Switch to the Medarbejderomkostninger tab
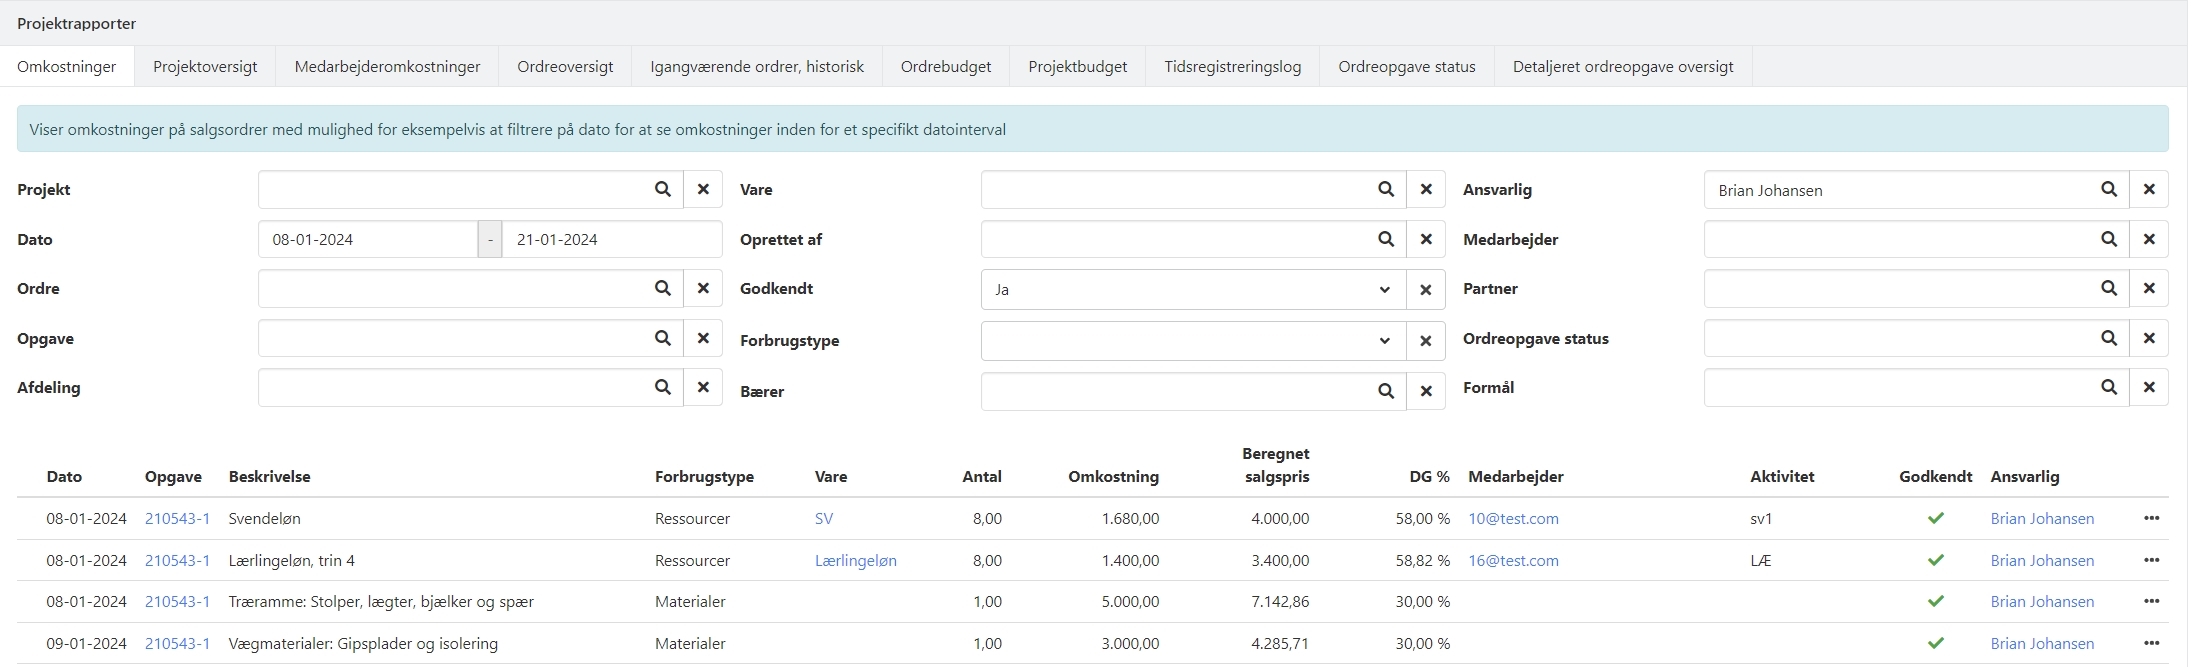 click(x=387, y=67)
